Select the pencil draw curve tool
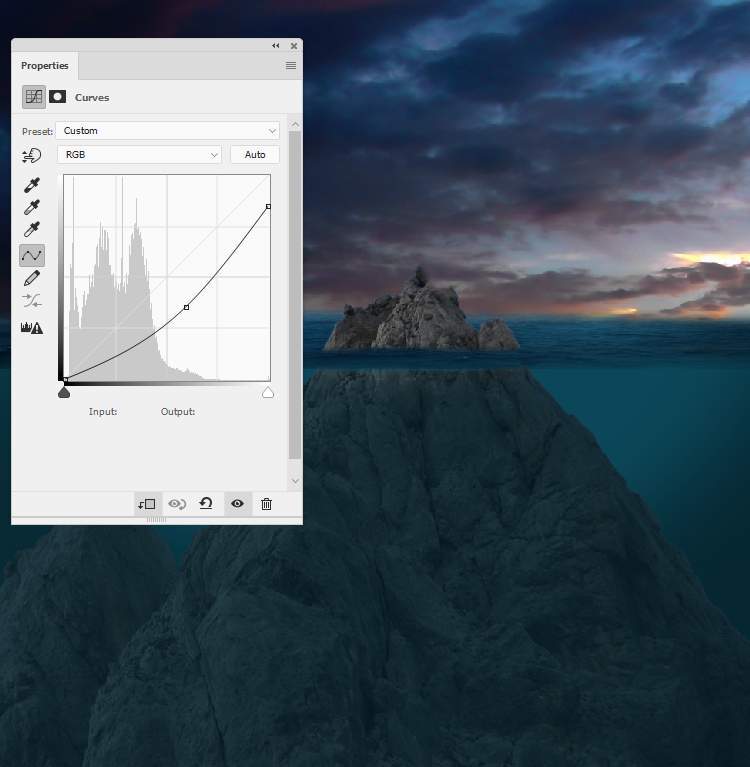The width and height of the screenshot is (750, 767). [32, 278]
